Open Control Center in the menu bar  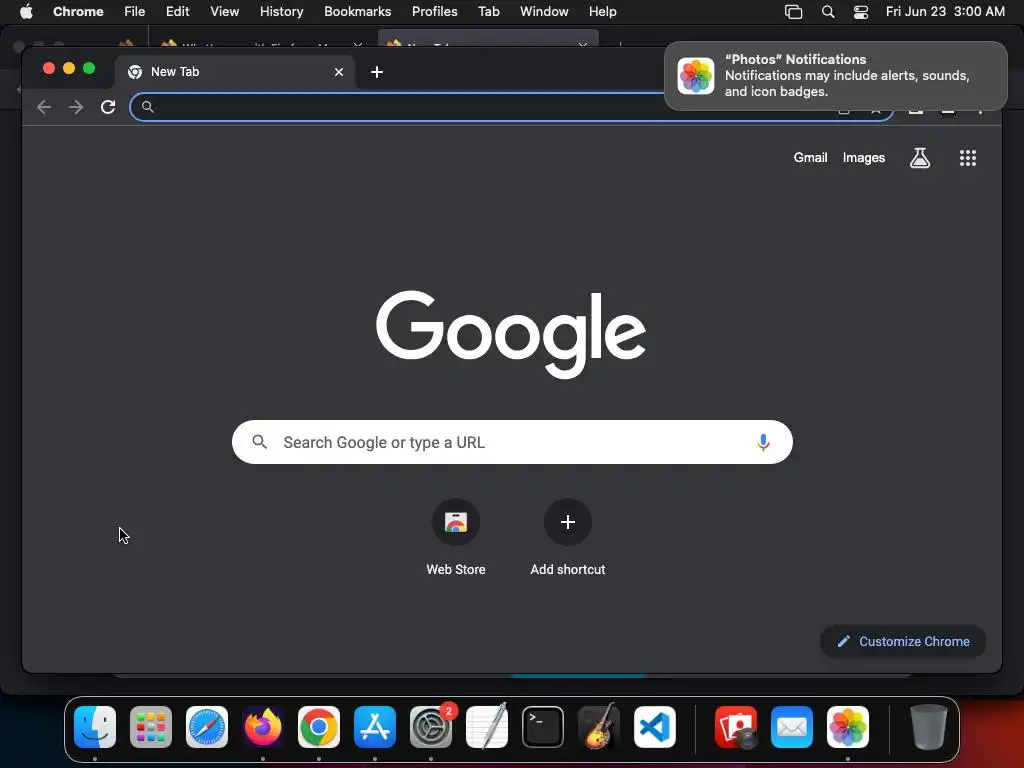tap(861, 12)
